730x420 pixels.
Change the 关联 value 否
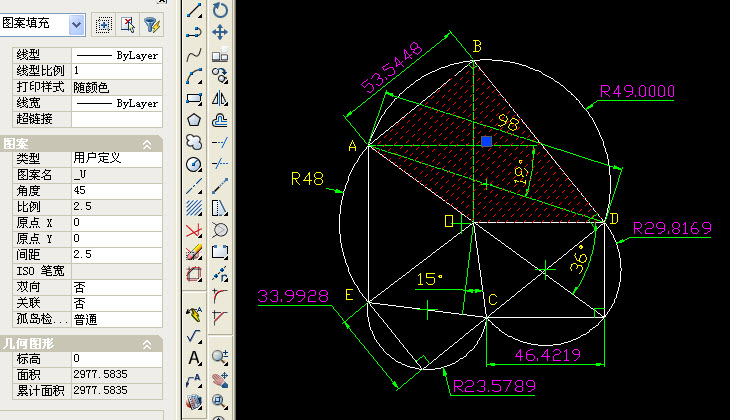[117, 303]
